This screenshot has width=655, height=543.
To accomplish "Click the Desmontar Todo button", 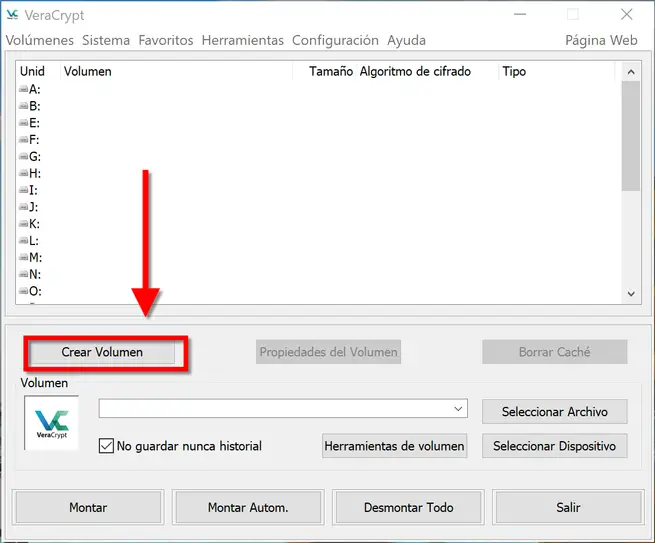I will coord(409,507).
